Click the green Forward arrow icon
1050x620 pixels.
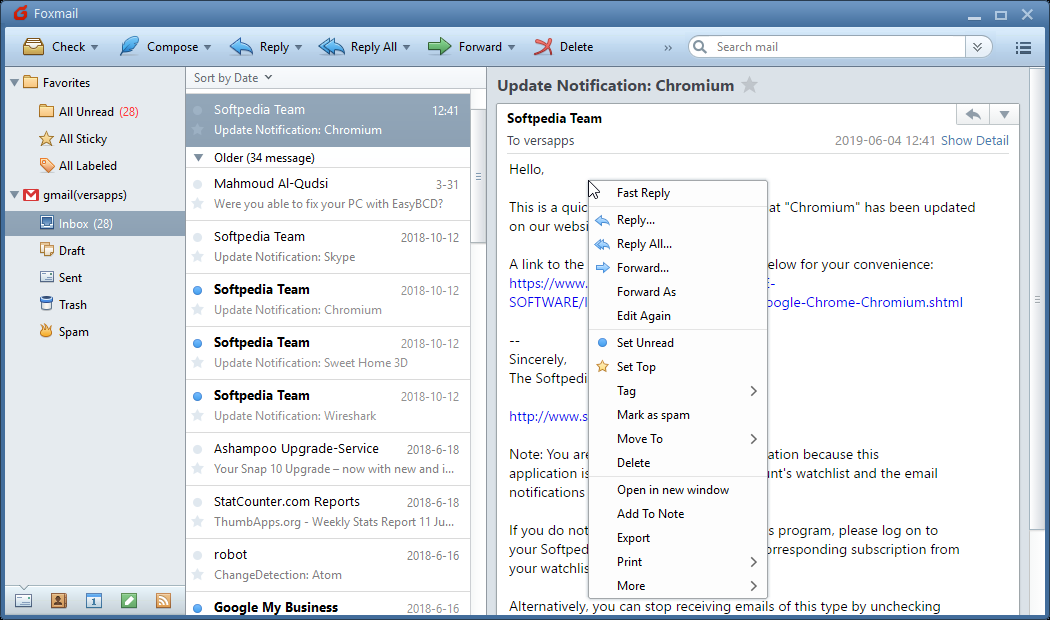[x=439, y=46]
